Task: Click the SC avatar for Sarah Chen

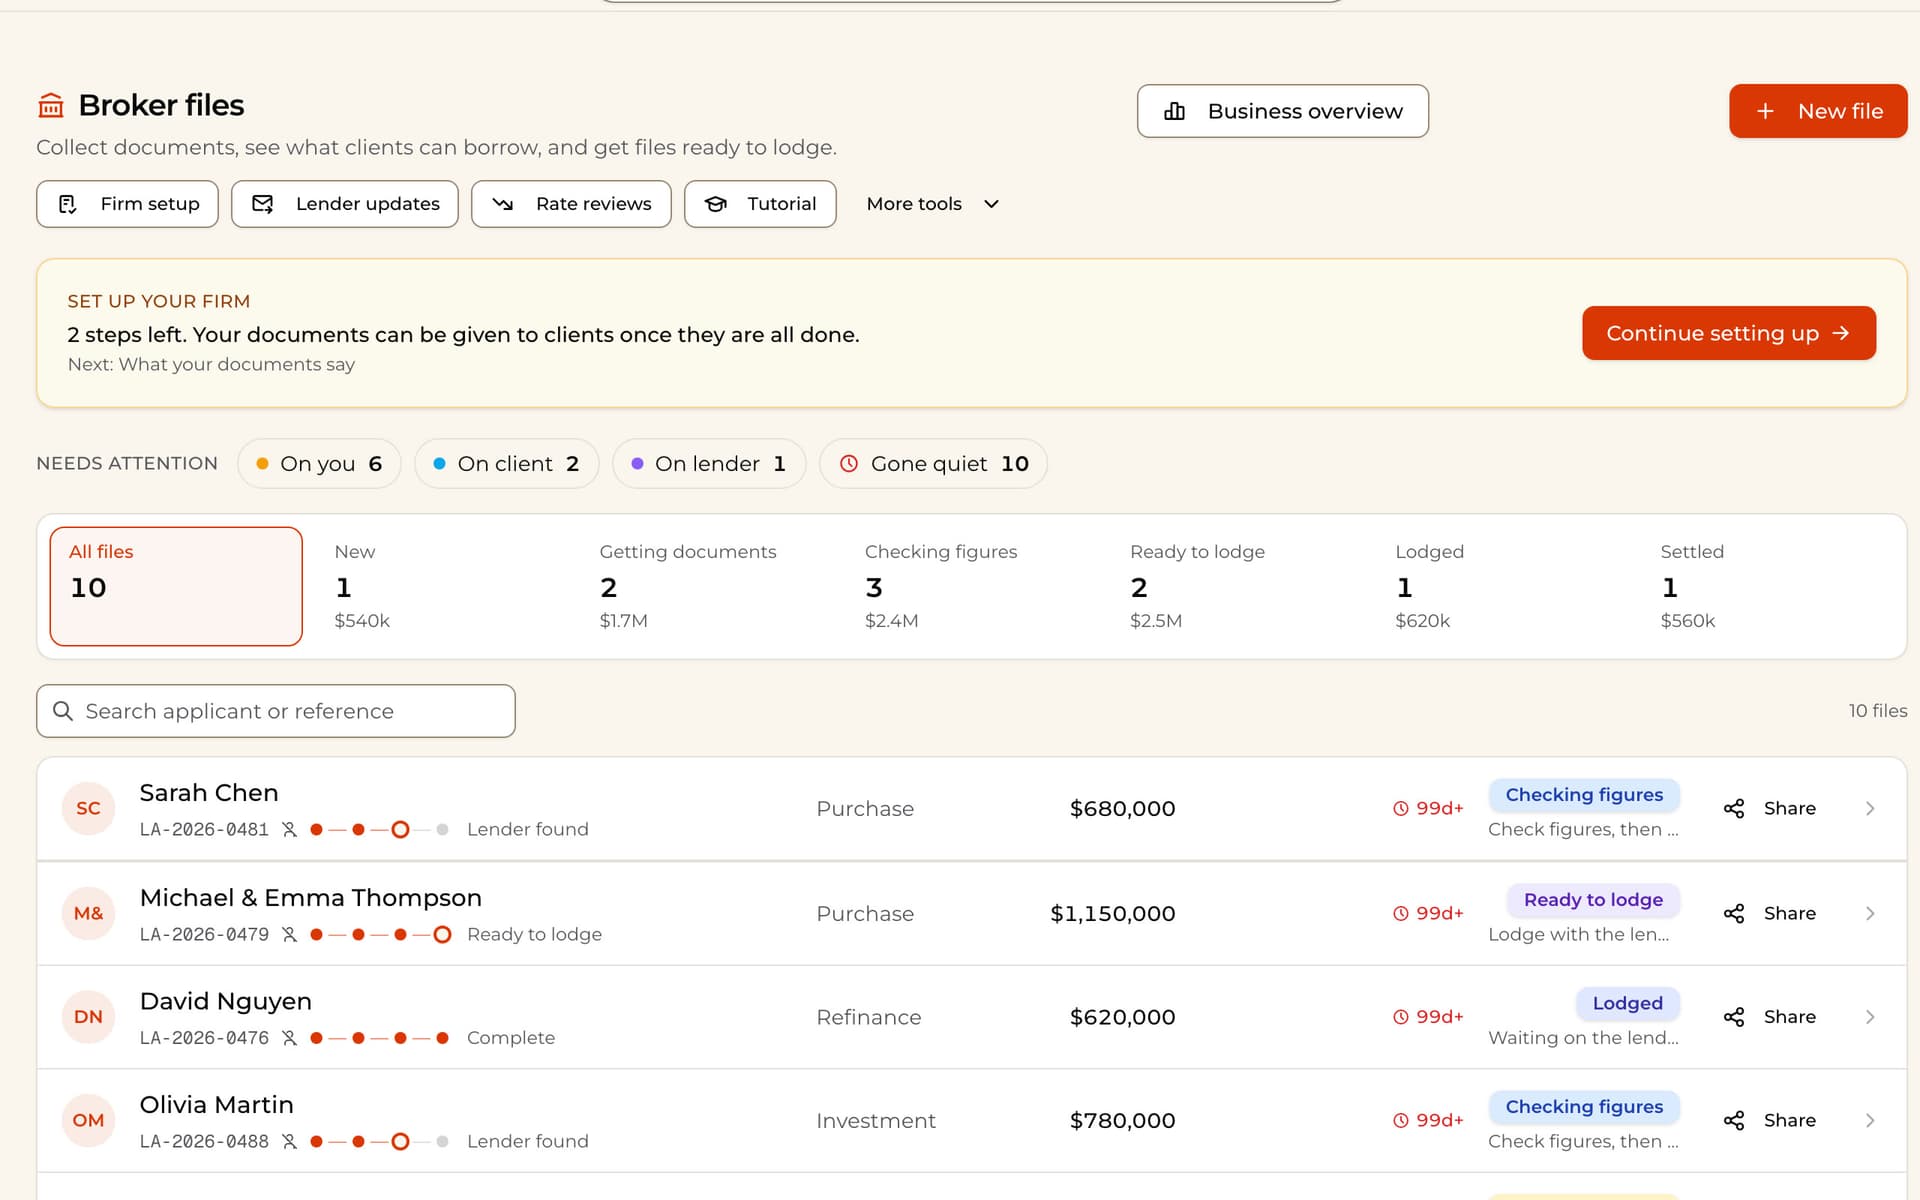Action: click(88, 809)
